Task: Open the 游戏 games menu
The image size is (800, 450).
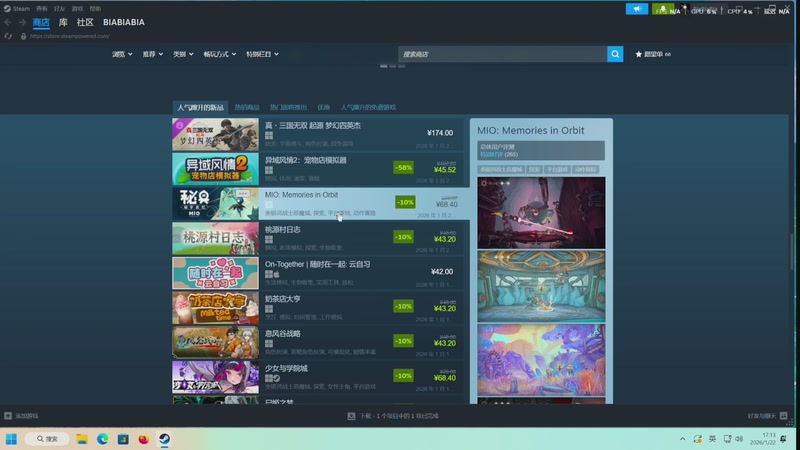Action: tap(78, 9)
